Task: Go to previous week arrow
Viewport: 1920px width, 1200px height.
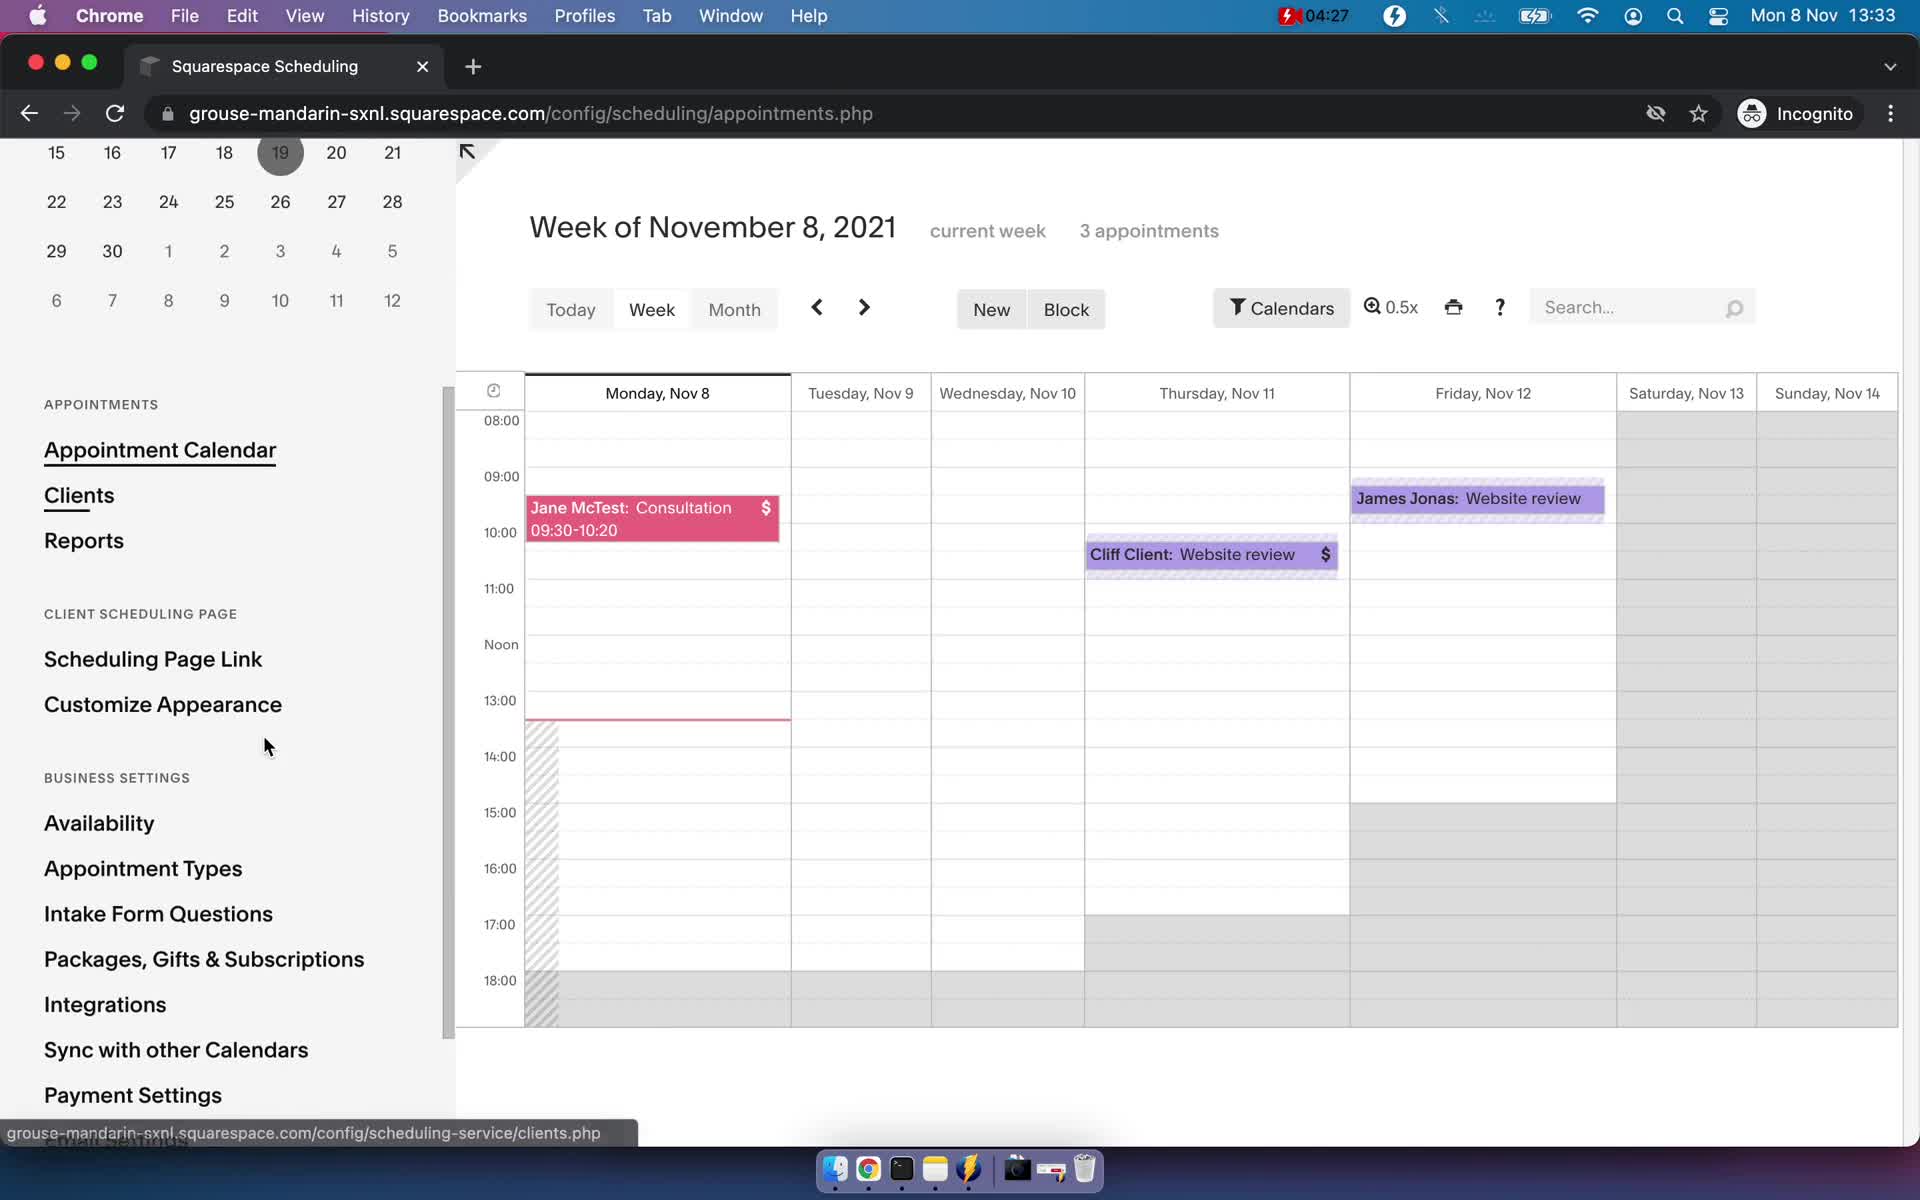Action: [817, 307]
